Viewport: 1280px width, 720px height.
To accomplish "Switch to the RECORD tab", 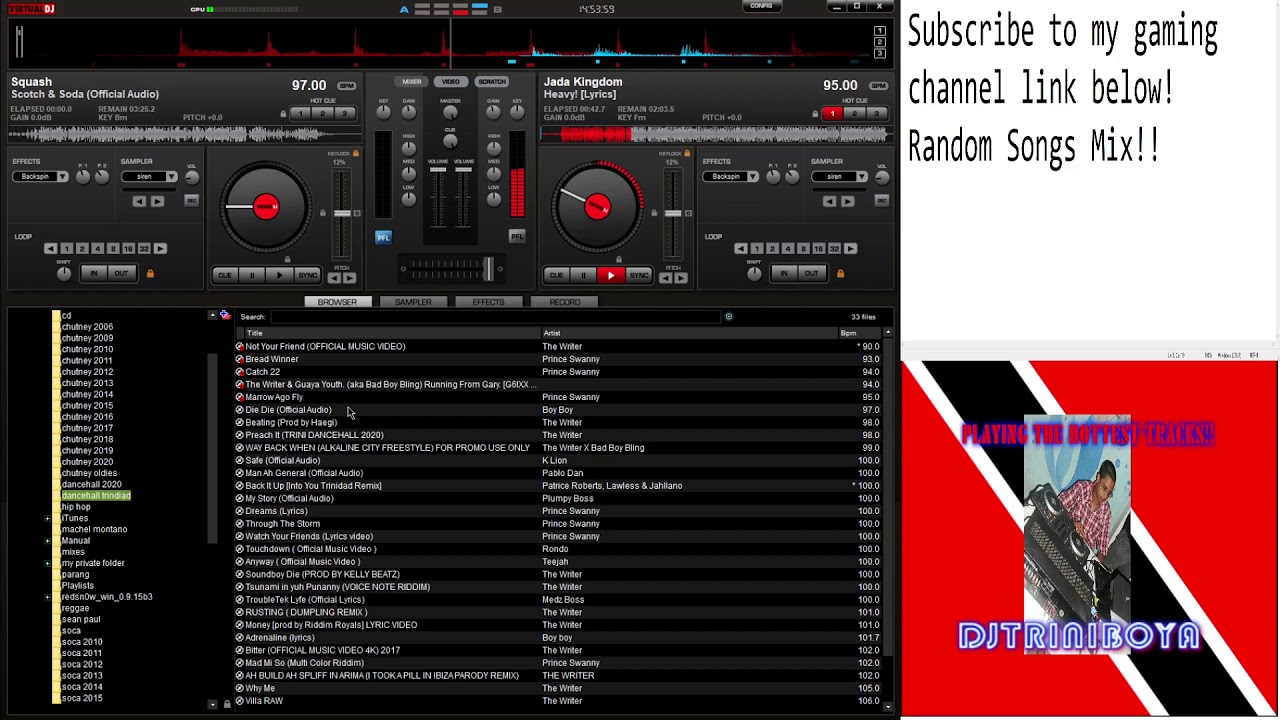I will 565,302.
